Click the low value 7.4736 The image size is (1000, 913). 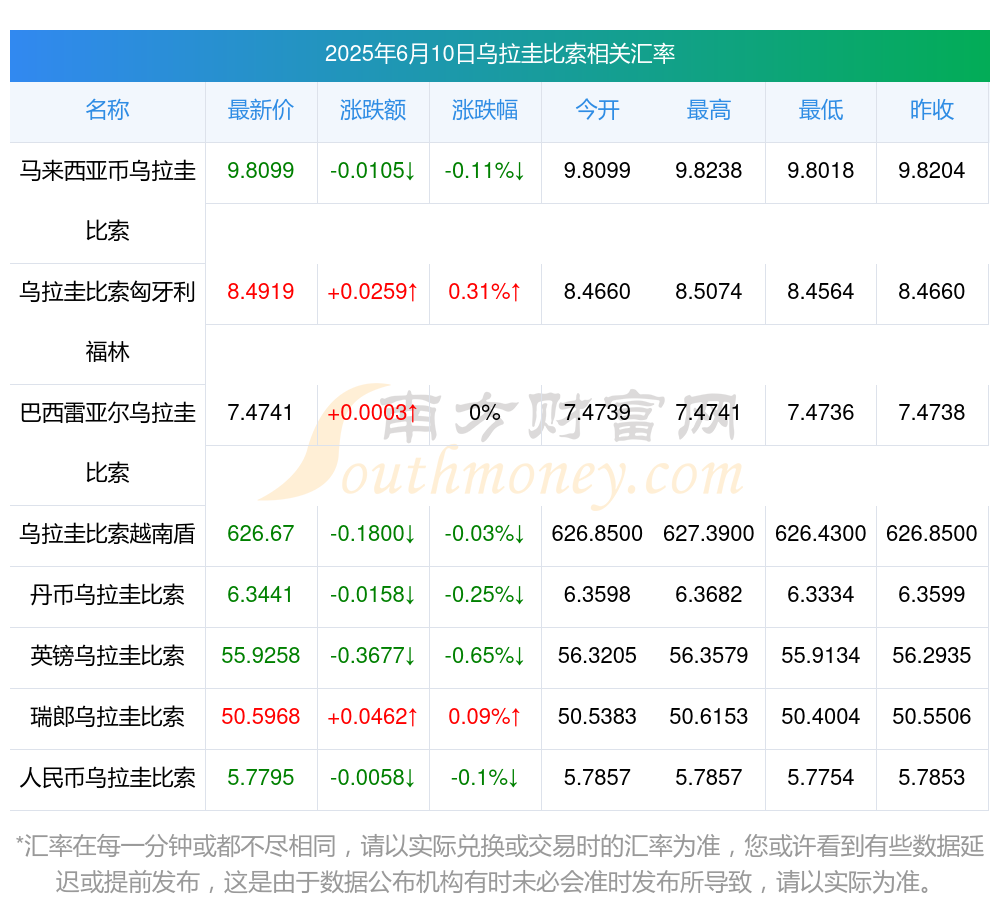tap(821, 413)
